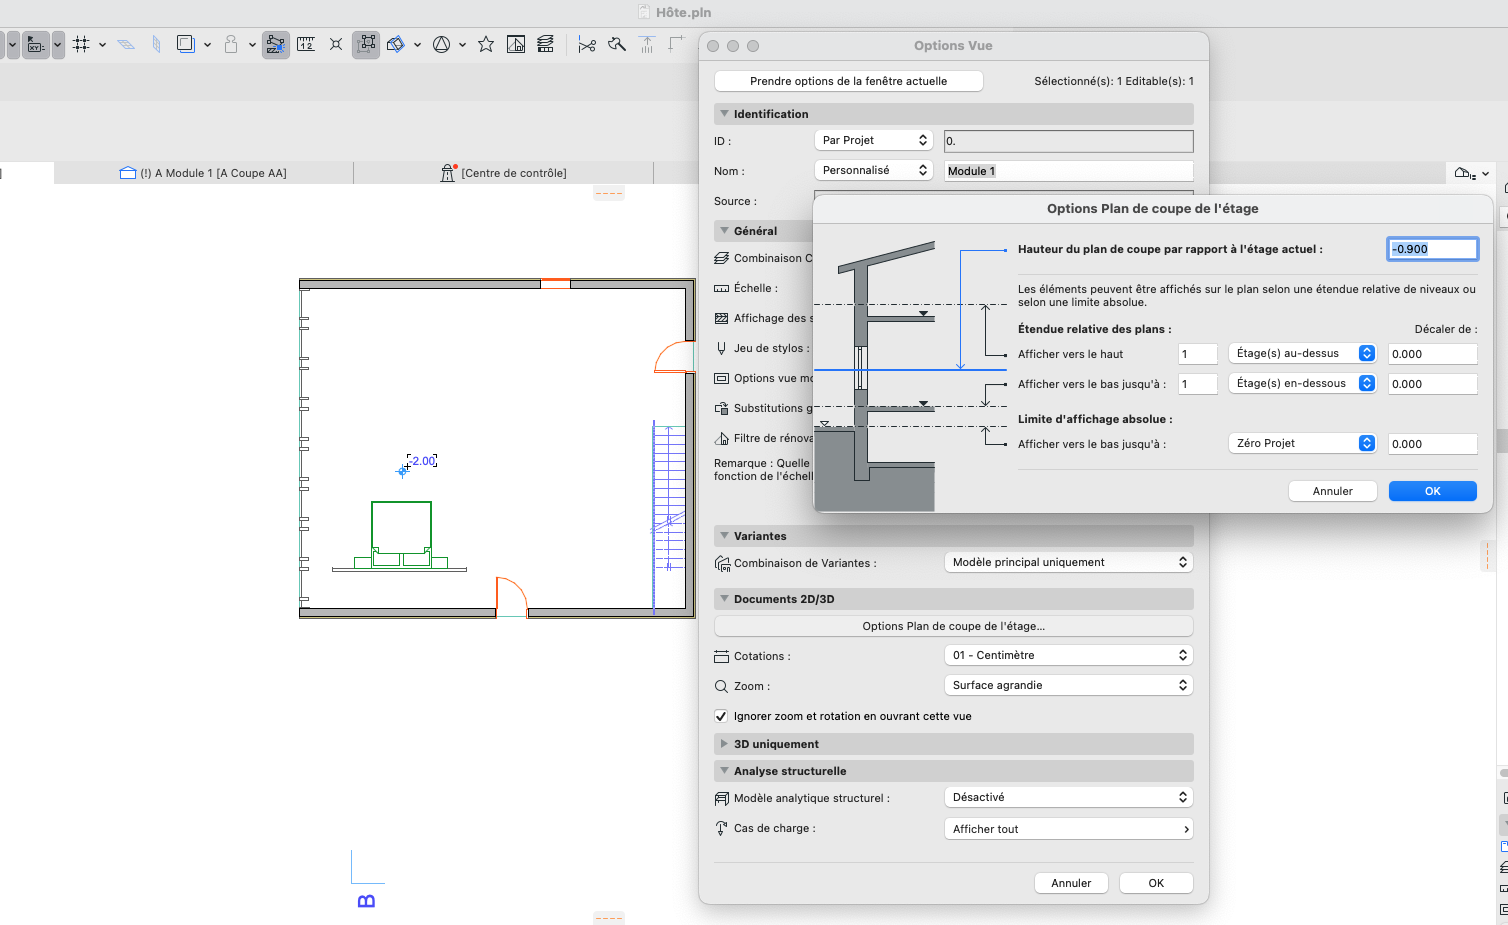Click the Zoom magnifier icon
This screenshot has height=925, width=1508.
(722, 687)
